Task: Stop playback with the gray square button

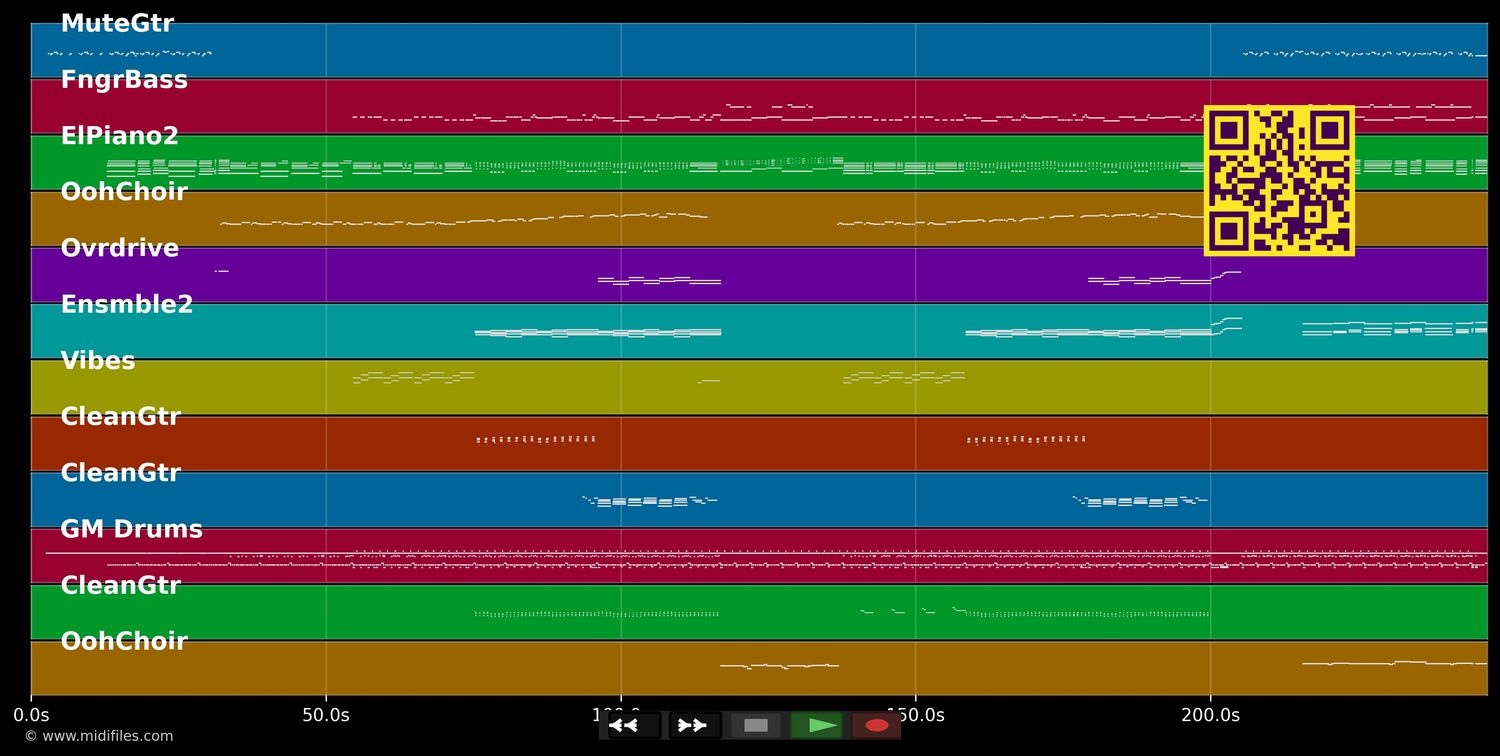Action: point(756,725)
